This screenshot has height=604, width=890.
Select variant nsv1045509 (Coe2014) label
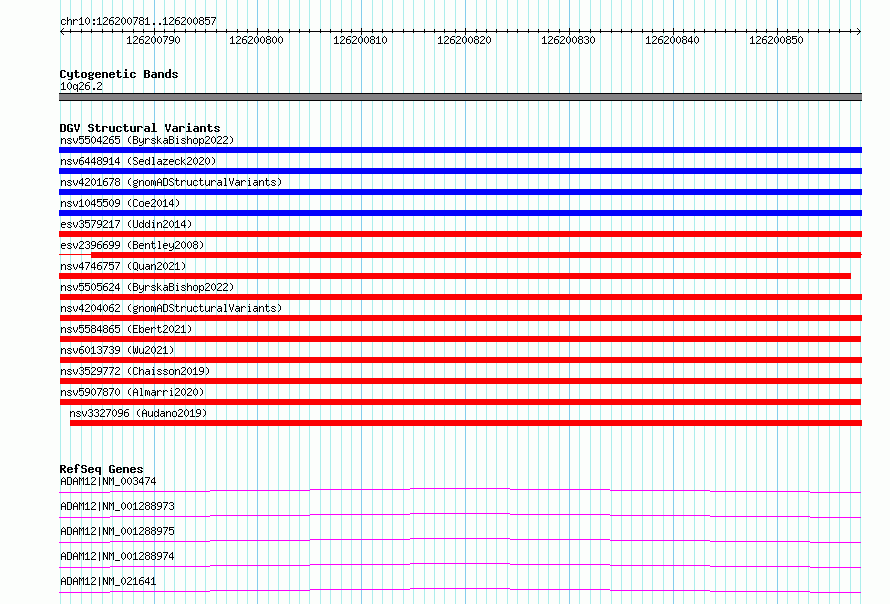pos(120,203)
